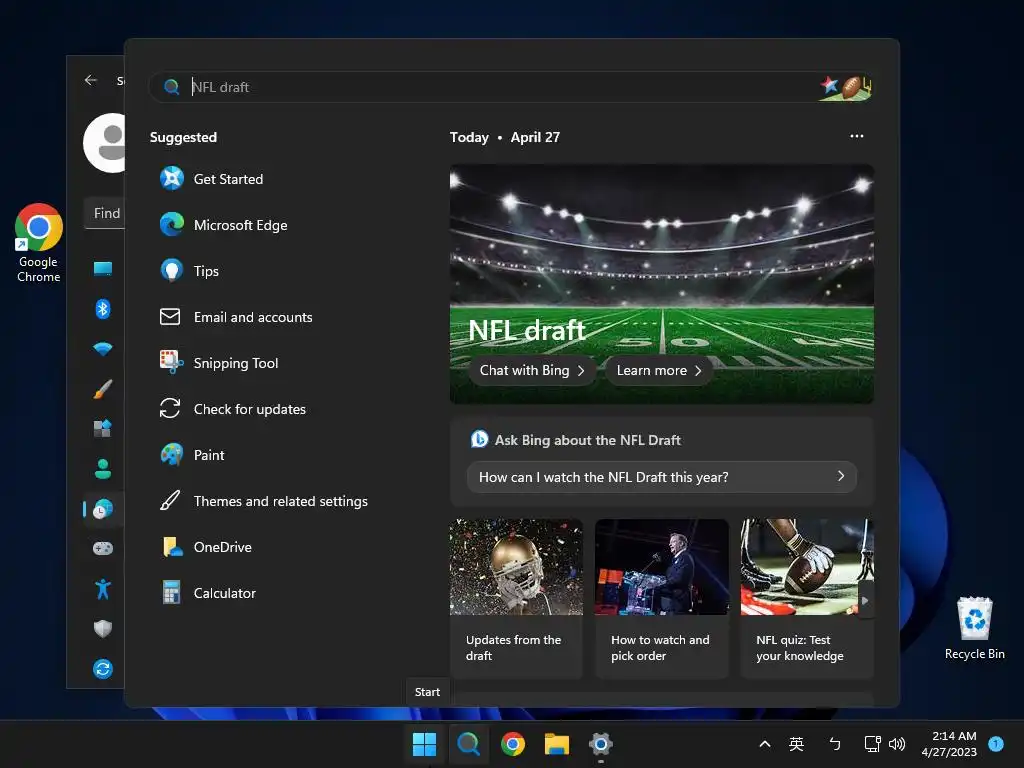
Task: Open the Tips app icon
Action: tap(172, 270)
